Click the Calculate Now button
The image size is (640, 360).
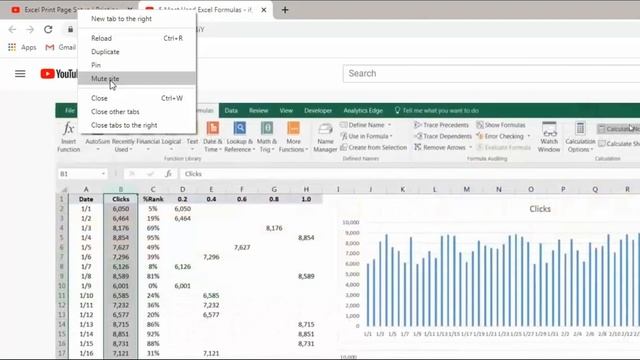(618, 129)
